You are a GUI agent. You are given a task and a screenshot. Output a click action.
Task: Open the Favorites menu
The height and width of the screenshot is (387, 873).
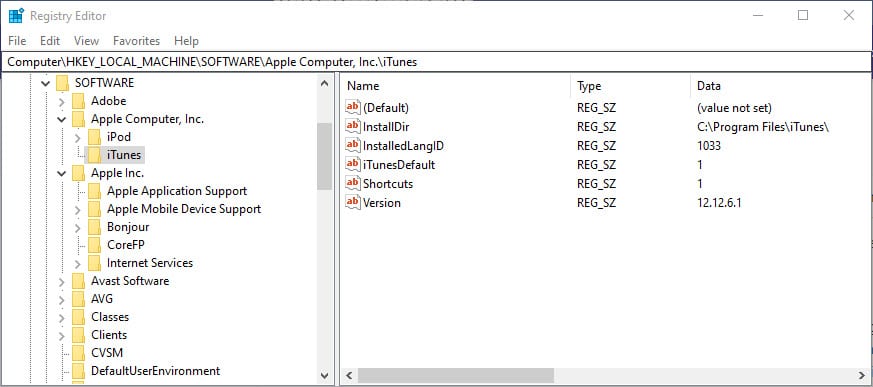click(136, 41)
